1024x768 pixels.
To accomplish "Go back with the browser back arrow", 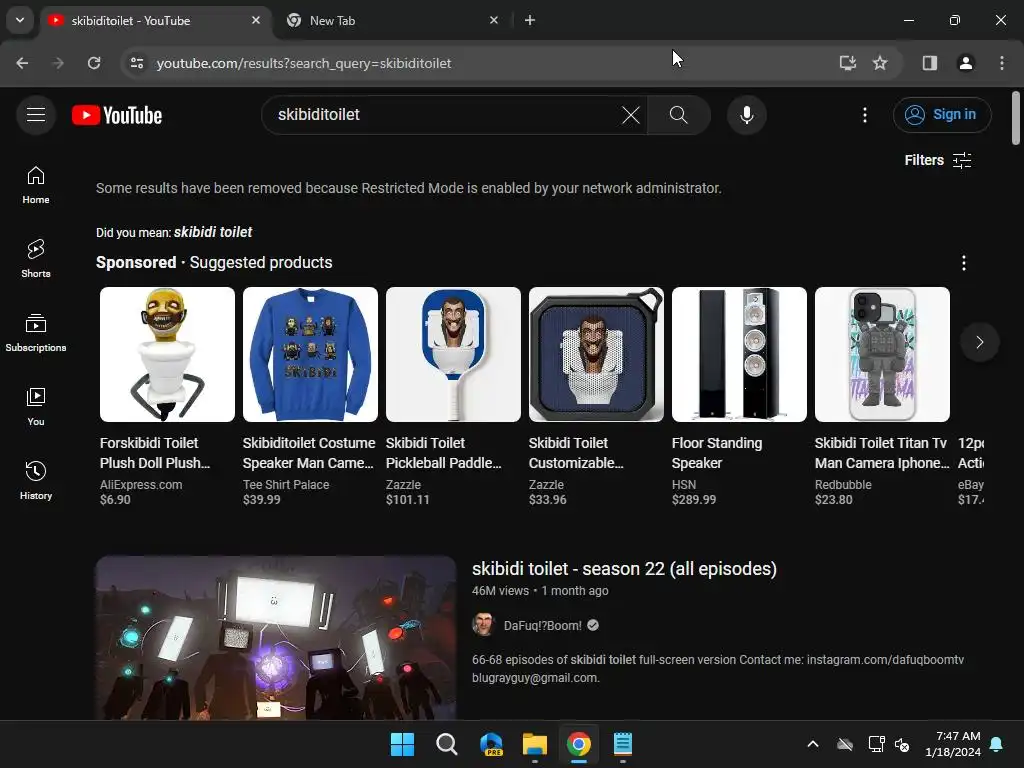I will 22,63.
